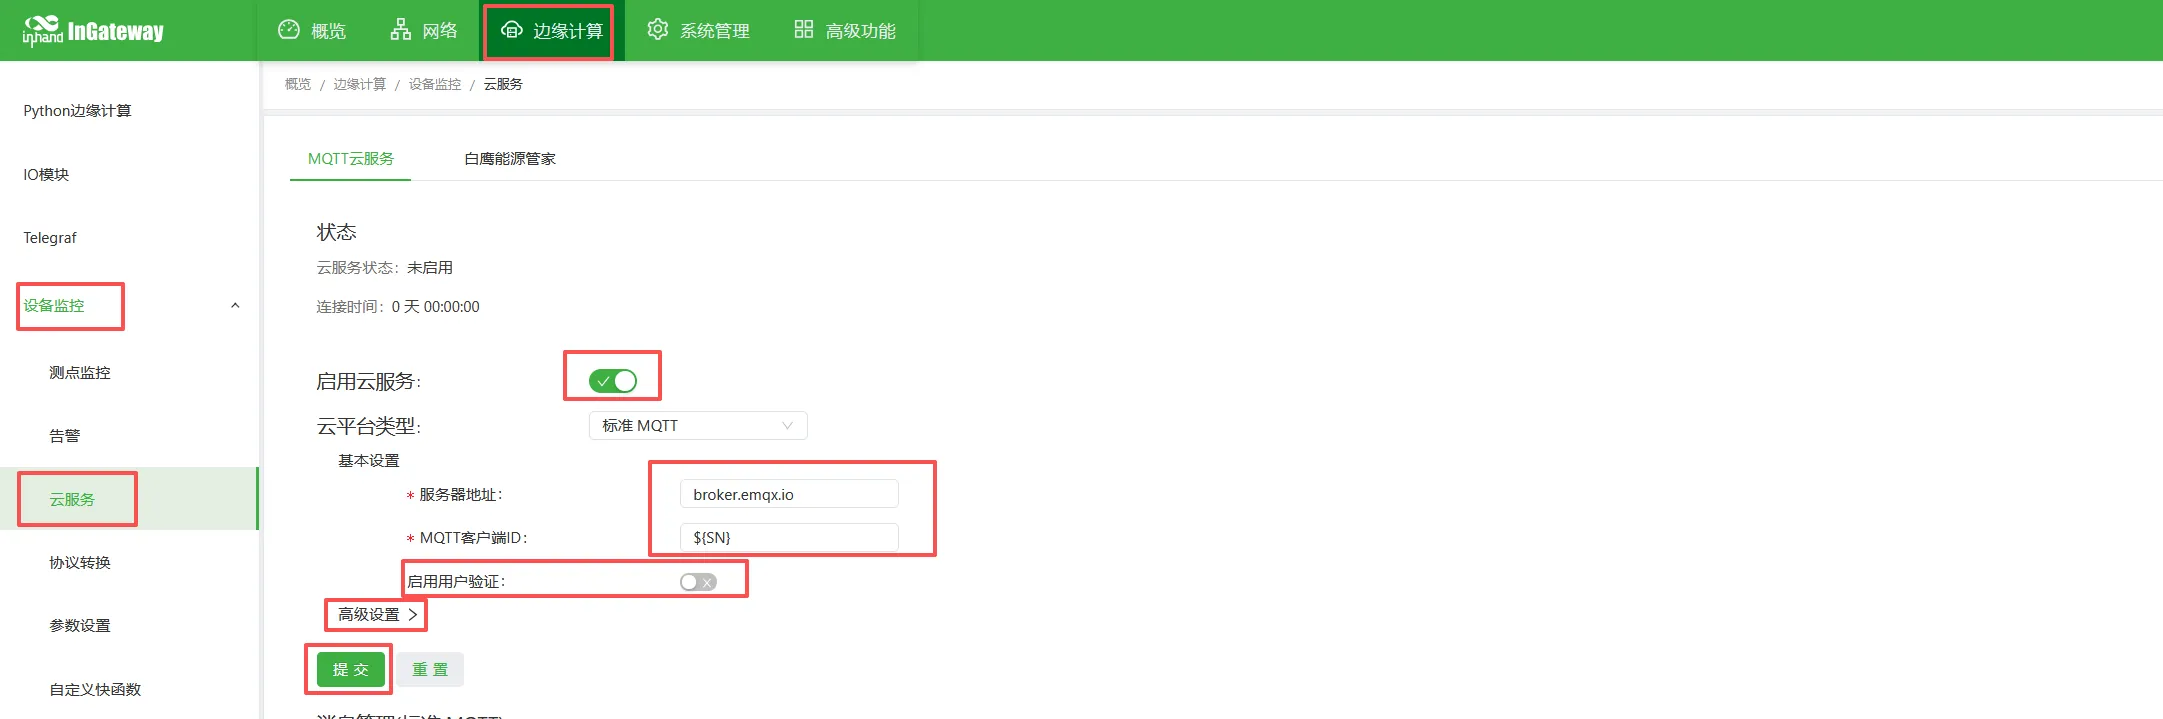Open the 概览 top menu
The height and width of the screenshot is (719, 2163).
(x=312, y=31)
